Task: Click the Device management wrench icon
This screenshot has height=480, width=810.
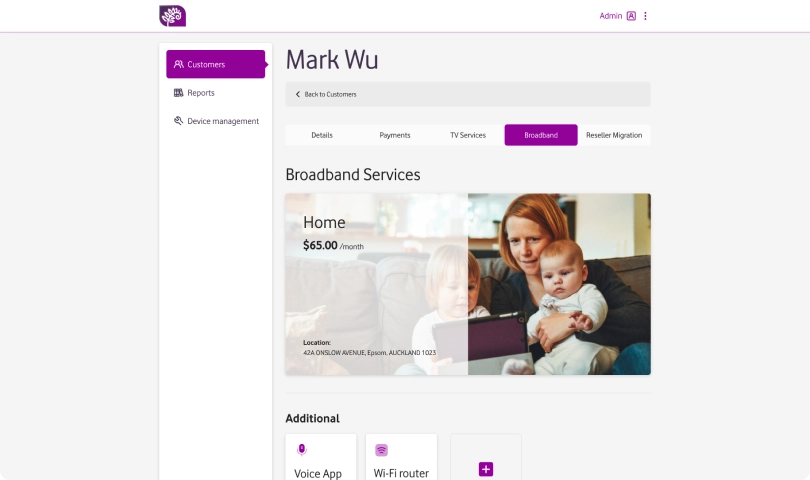Action: point(179,121)
